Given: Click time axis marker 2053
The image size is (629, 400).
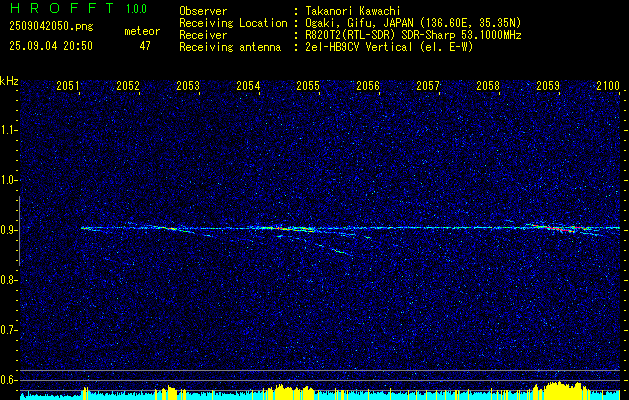Looking at the screenshot, I should pyautogui.click(x=188, y=86).
